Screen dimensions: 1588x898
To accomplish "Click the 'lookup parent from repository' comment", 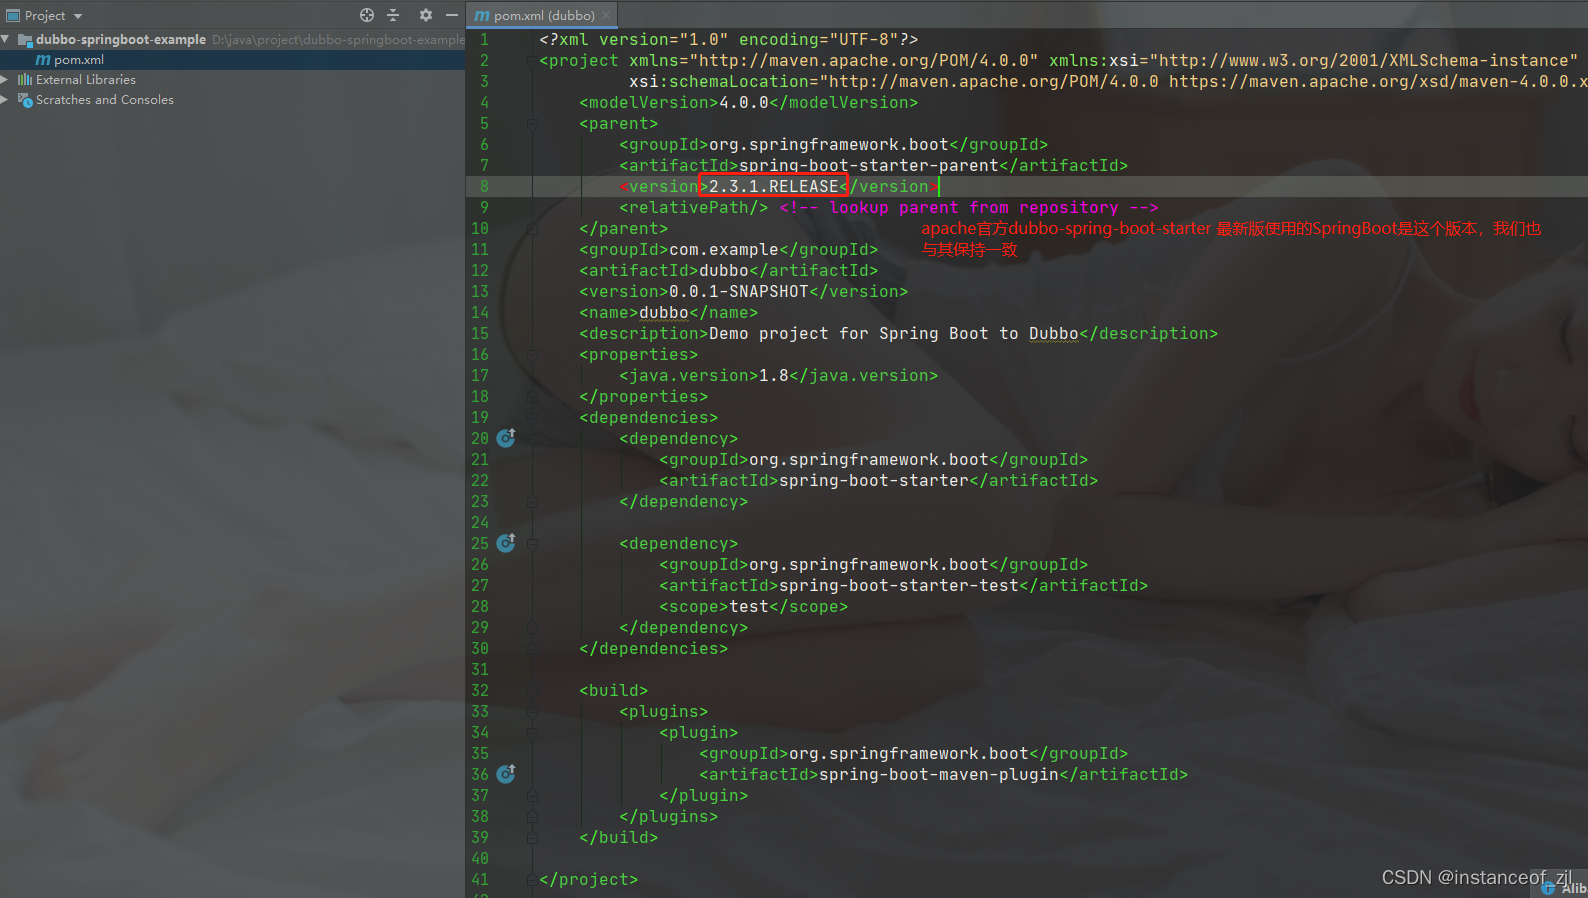I will point(969,207).
